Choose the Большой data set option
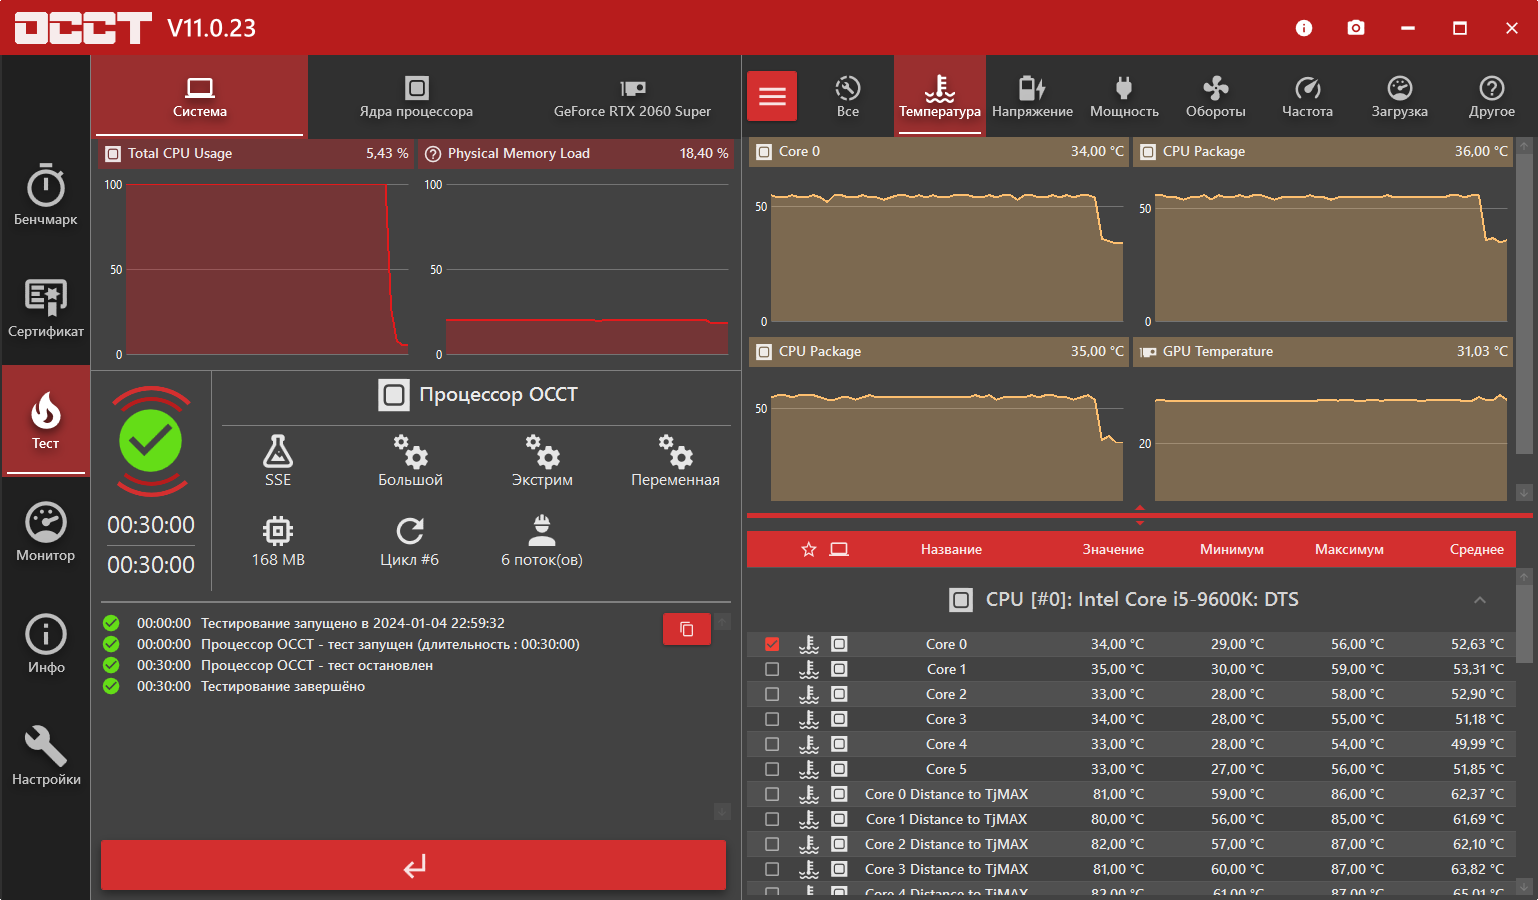The width and height of the screenshot is (1538, 900). [410, 461]
